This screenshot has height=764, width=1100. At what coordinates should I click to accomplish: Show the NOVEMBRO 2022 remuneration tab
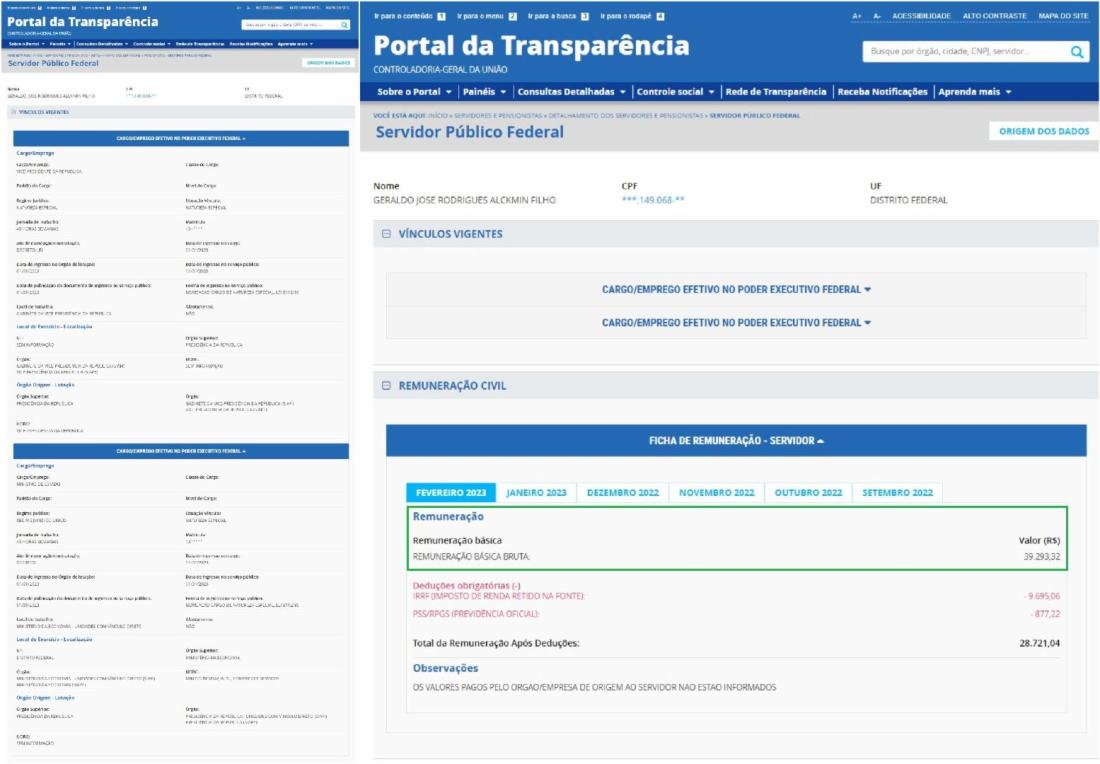click(x=716, y=492)
